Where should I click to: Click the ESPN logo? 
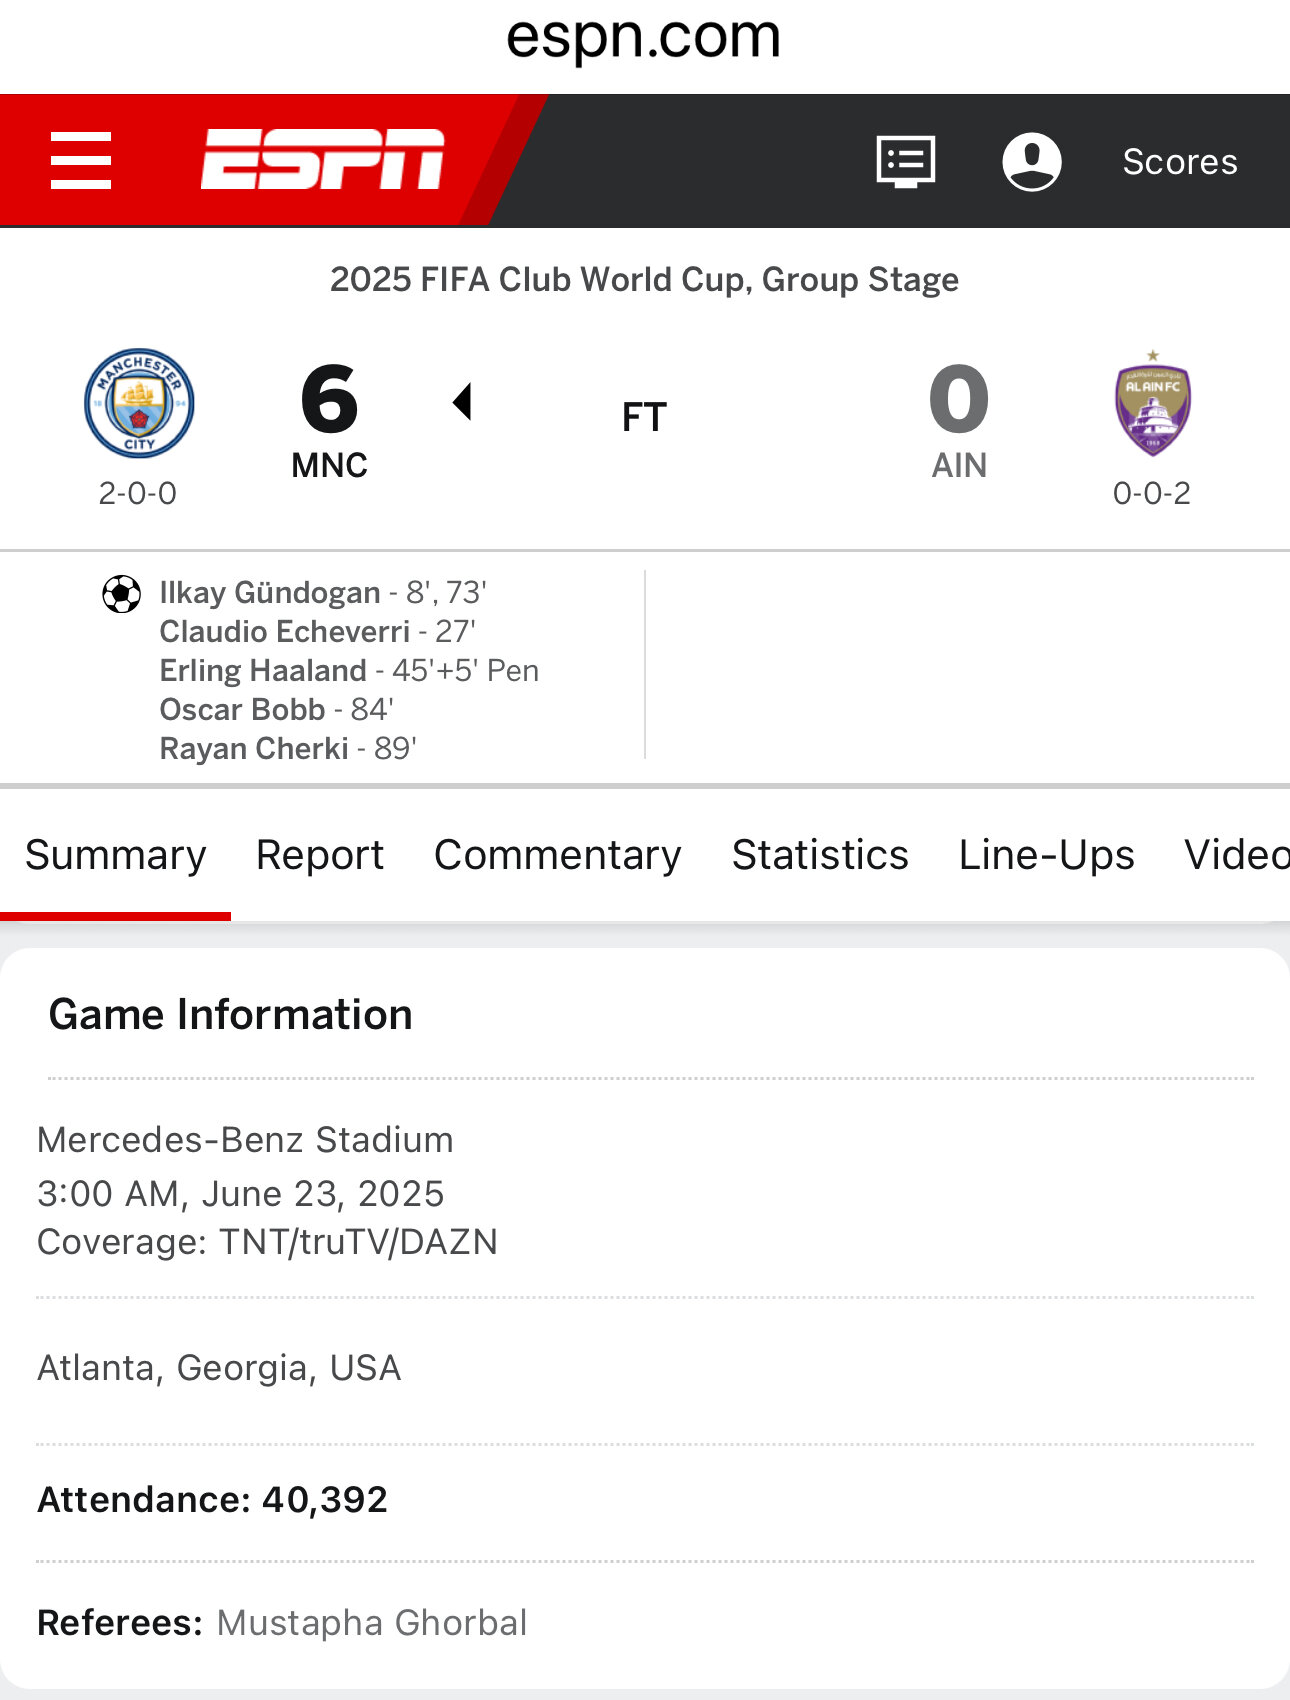(x=322, y=159)
